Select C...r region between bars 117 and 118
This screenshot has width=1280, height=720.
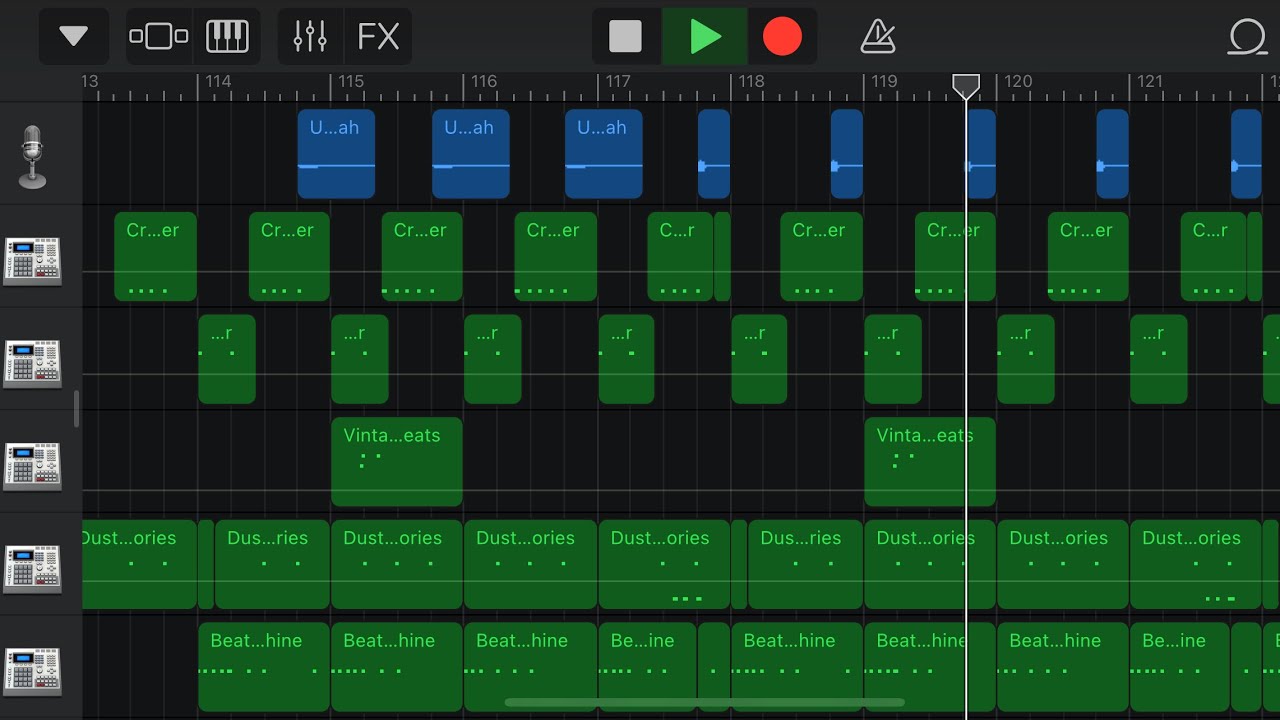click(x=680, y=256)
